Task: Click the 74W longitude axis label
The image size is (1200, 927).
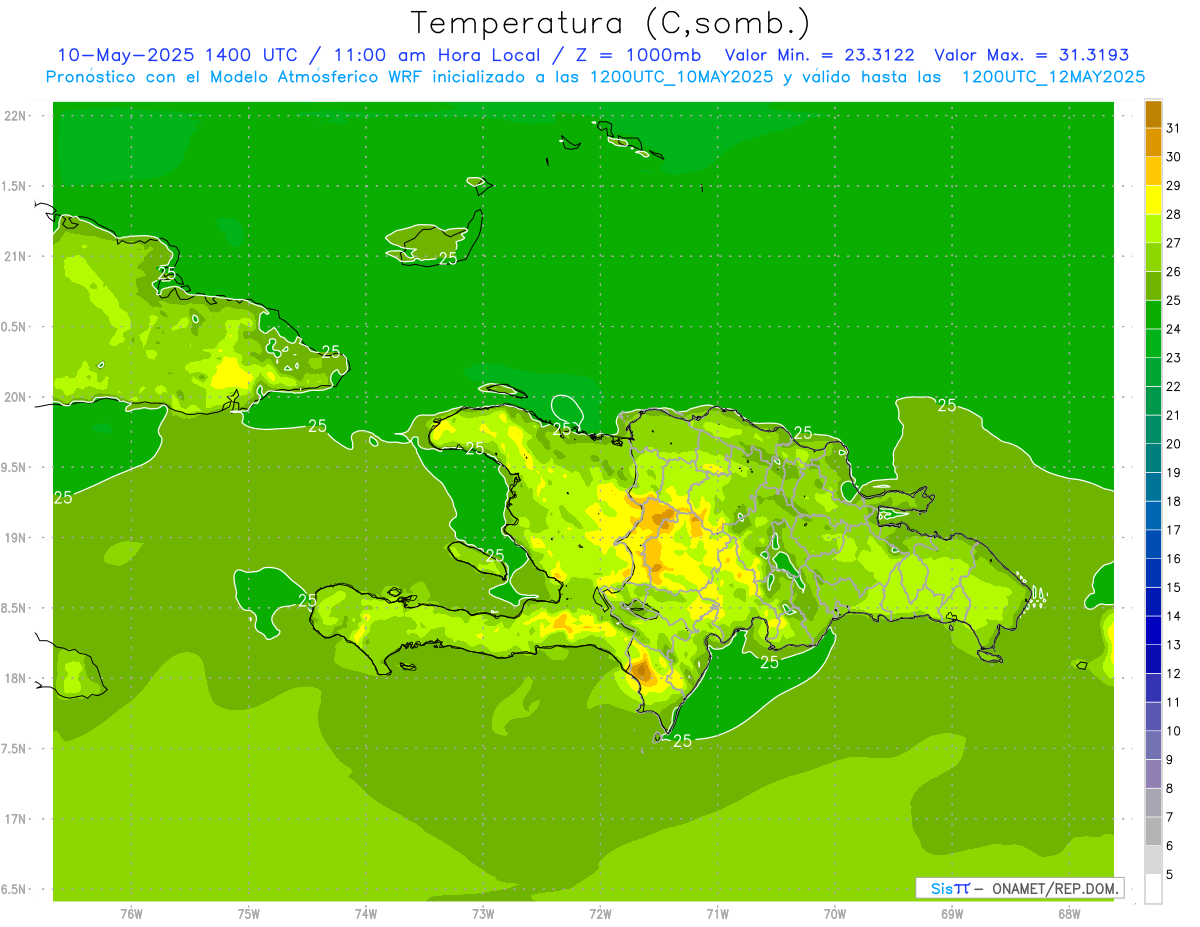Action: pos(366,914)
